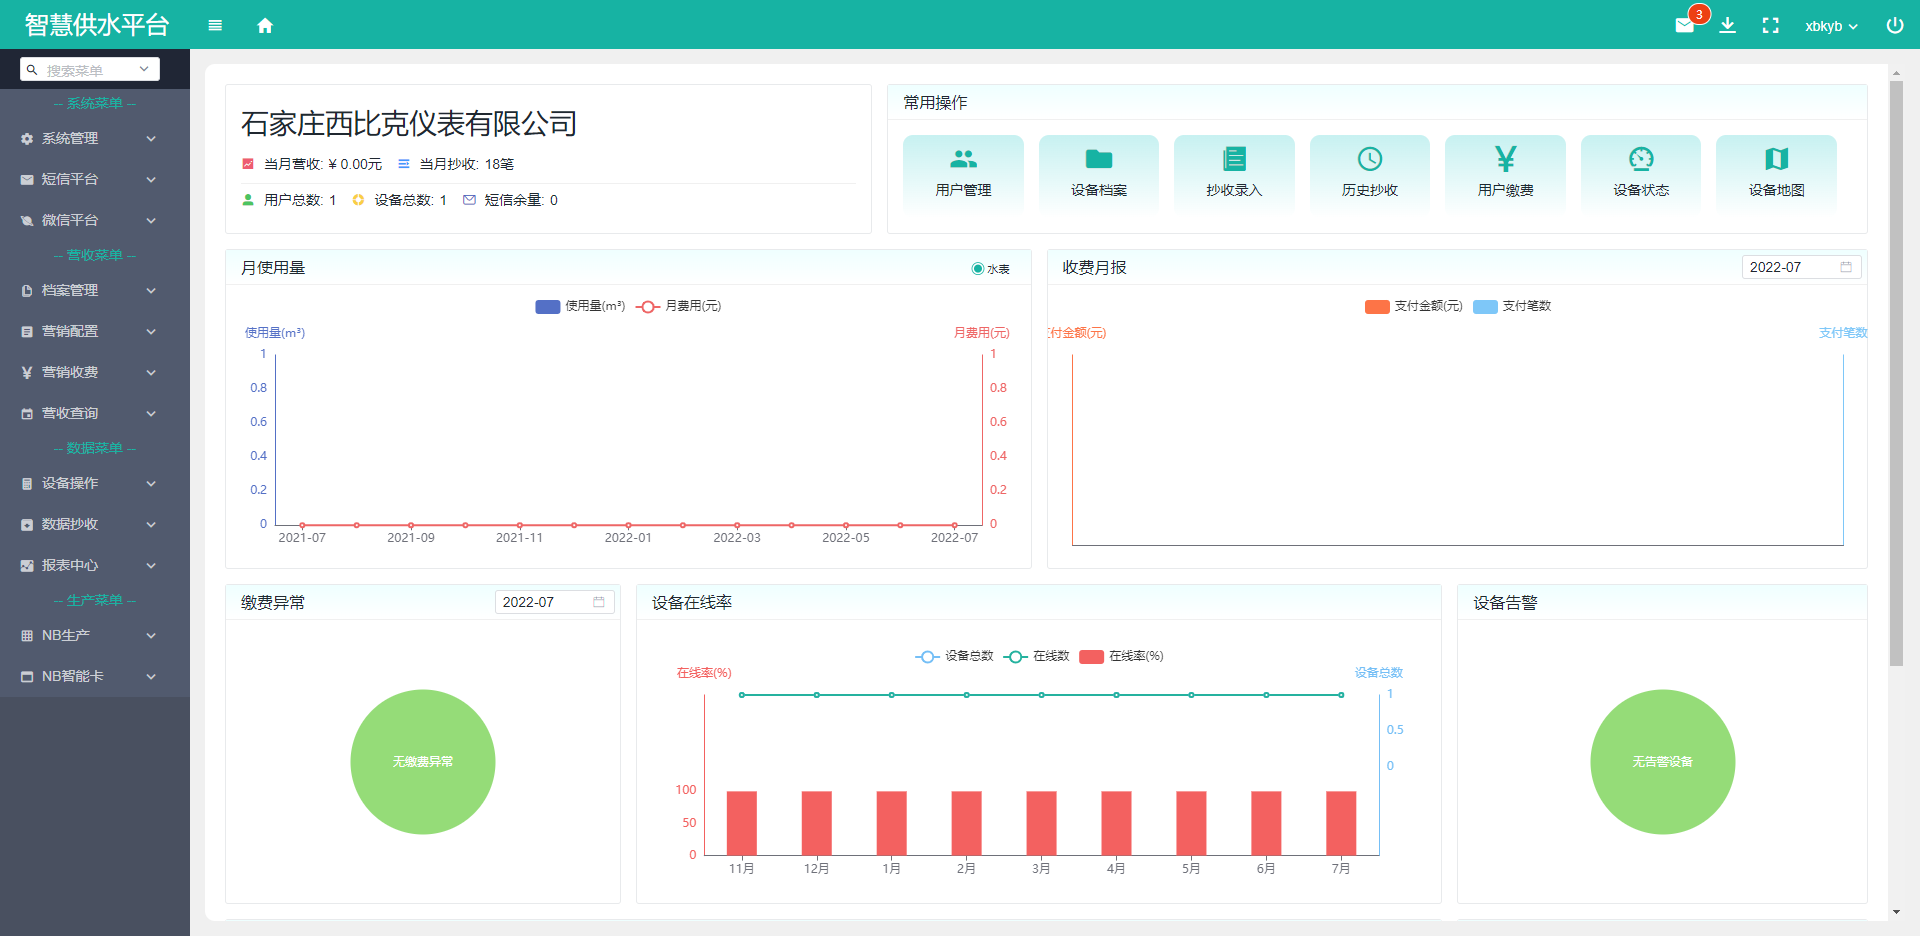Open 设备地图 map shortcut

1776,172
